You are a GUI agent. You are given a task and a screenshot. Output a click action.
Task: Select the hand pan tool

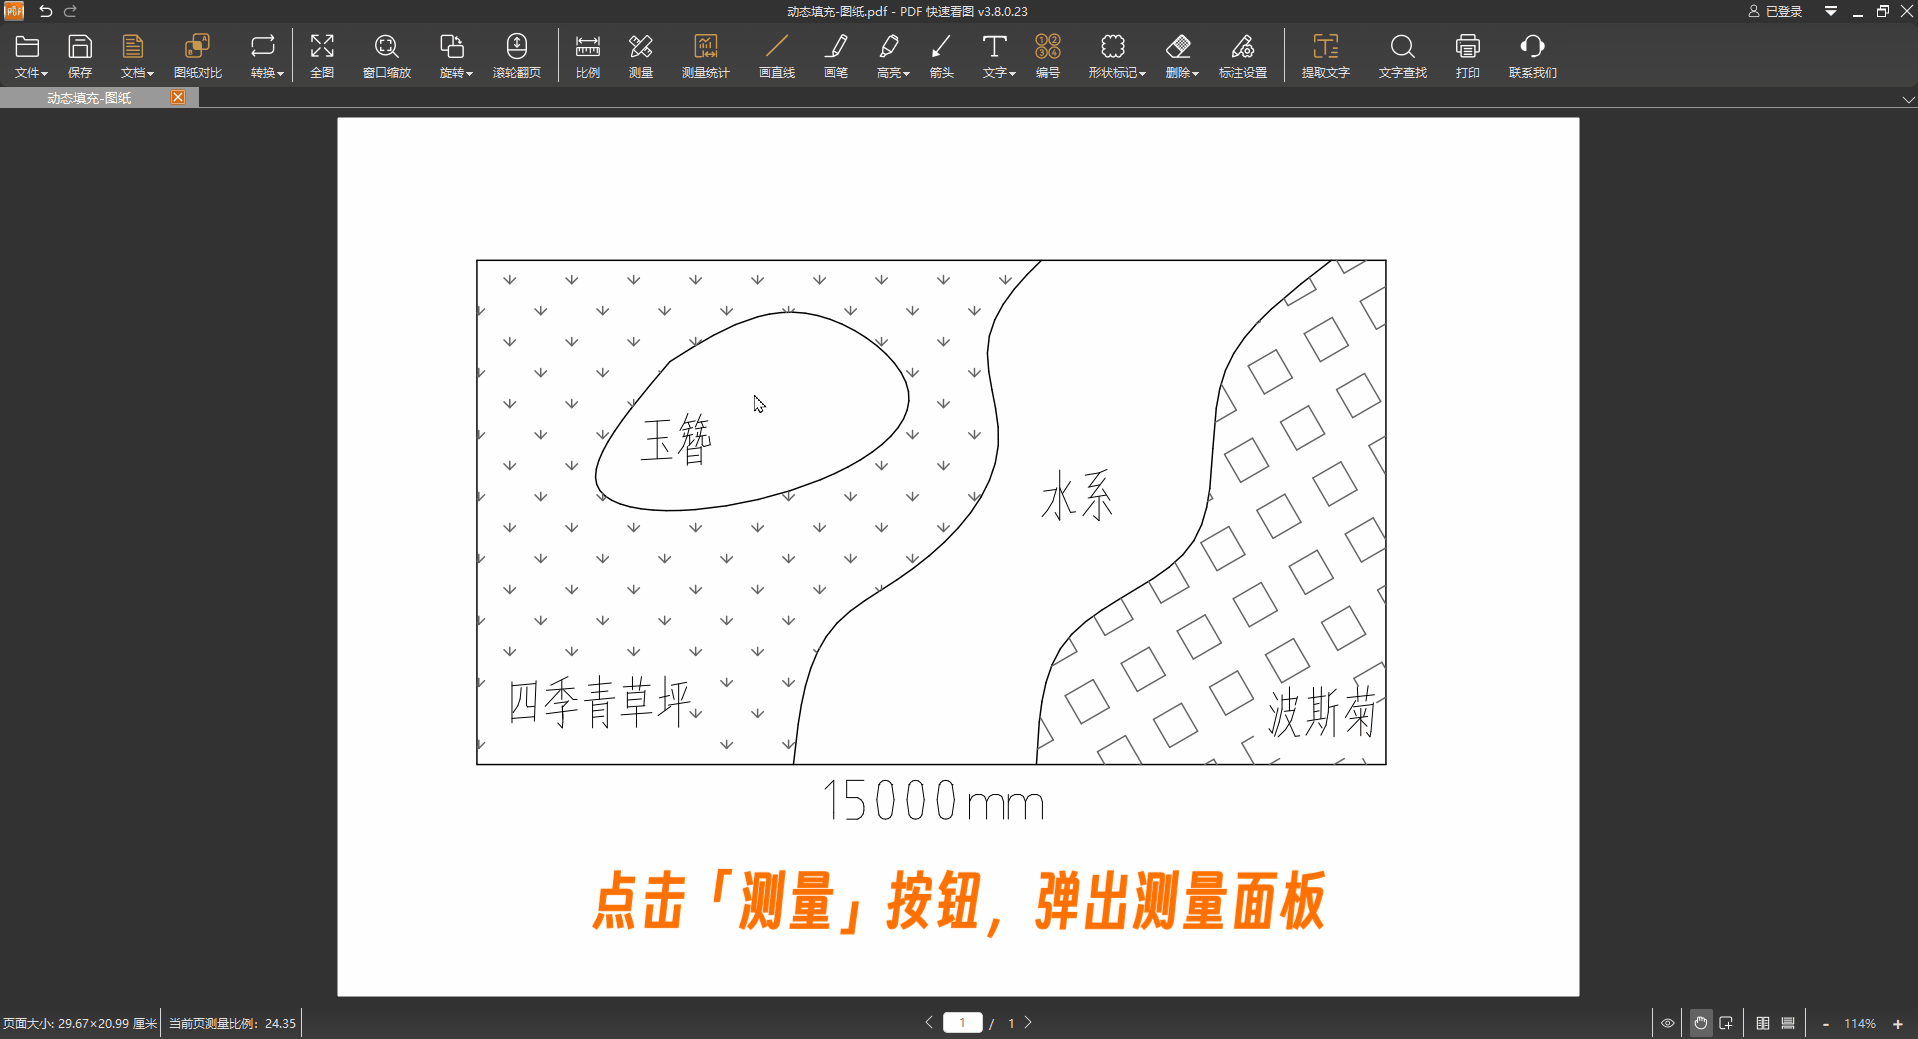click(x=1701, y=1023)
